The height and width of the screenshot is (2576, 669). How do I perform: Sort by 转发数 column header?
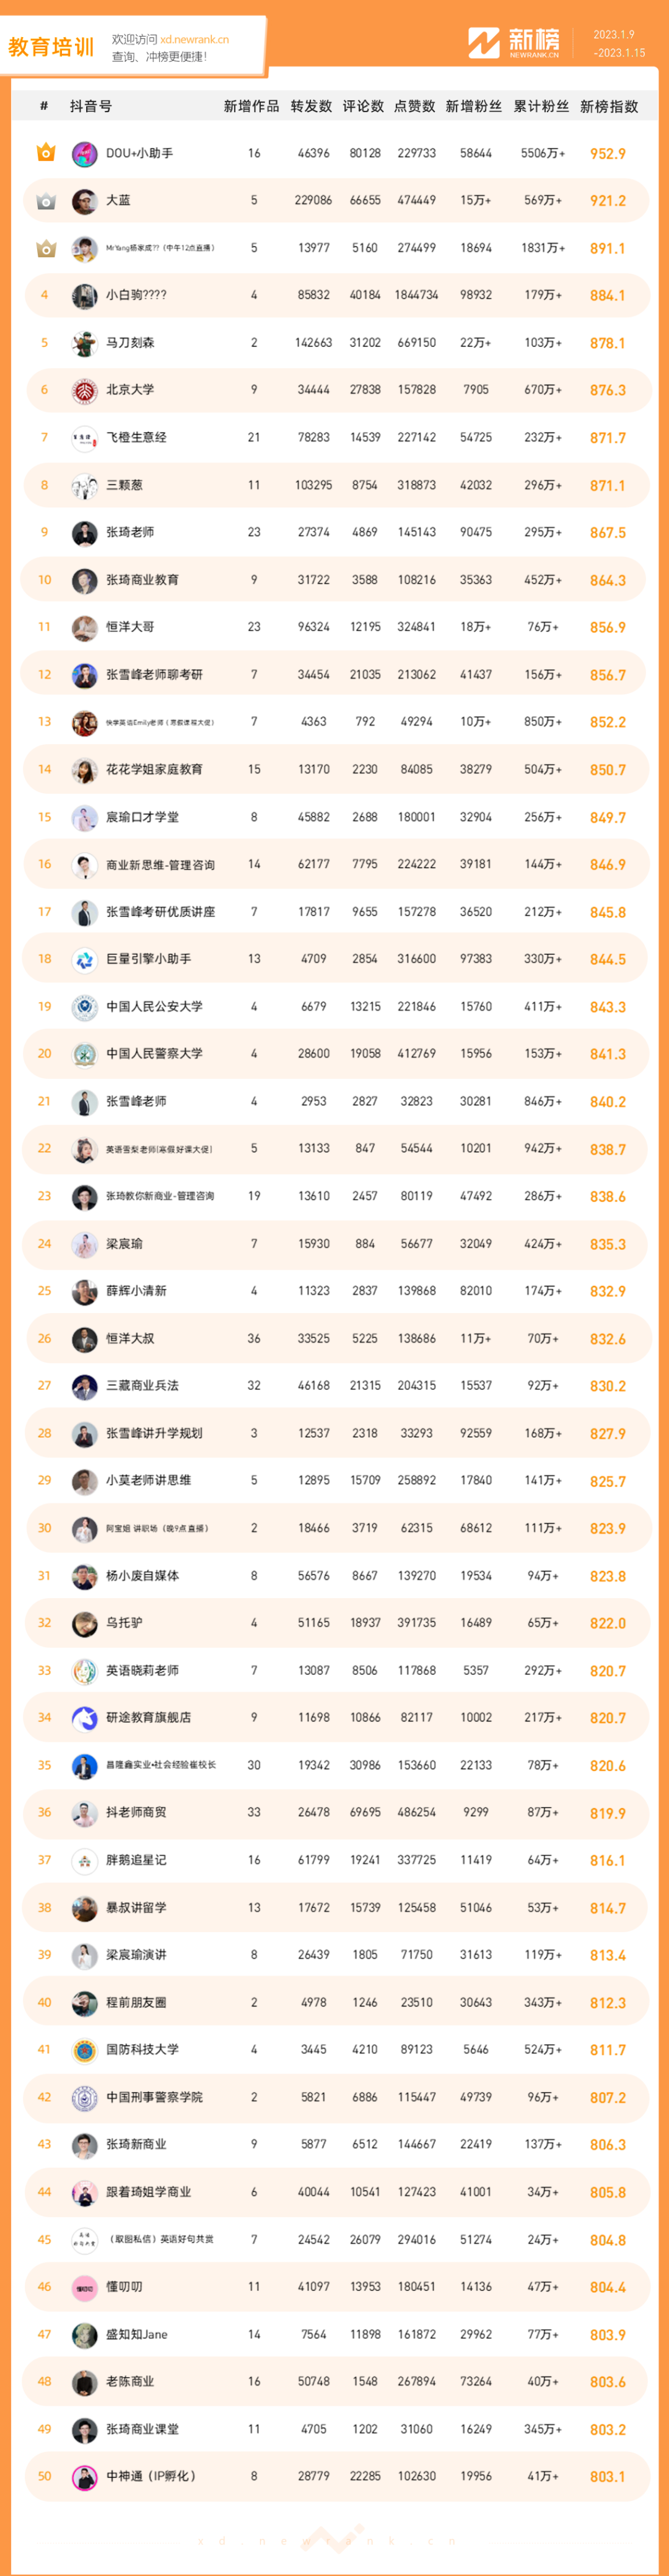tap(311, 106)
